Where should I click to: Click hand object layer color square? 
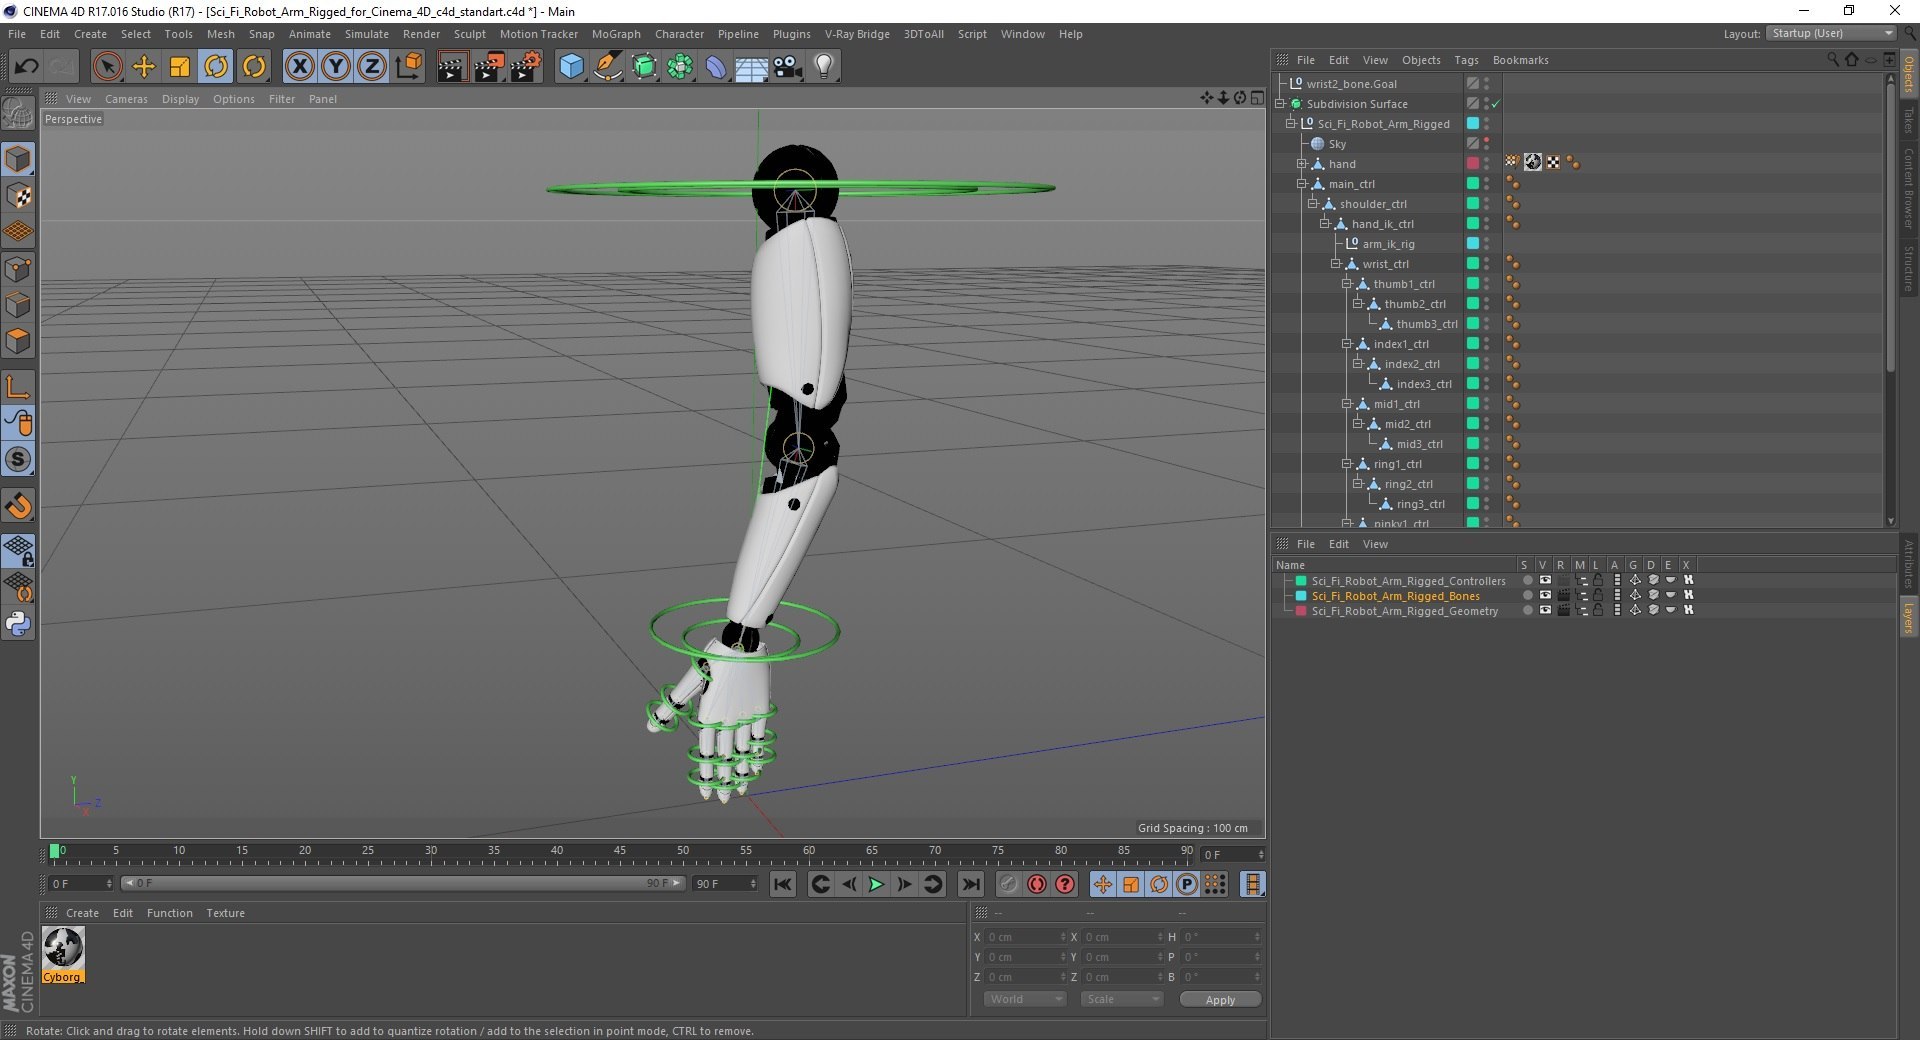(x=1472, y=163)
